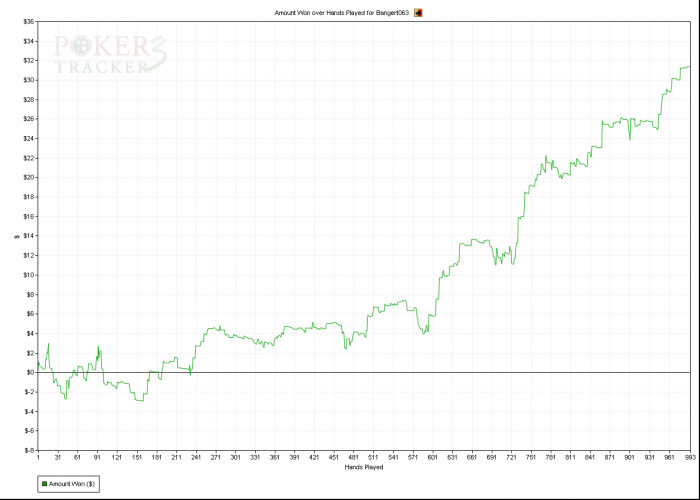This screenshot has height=500, width=700.
Task: Click the '$-4' y-axis label
Action: (30, 412)
